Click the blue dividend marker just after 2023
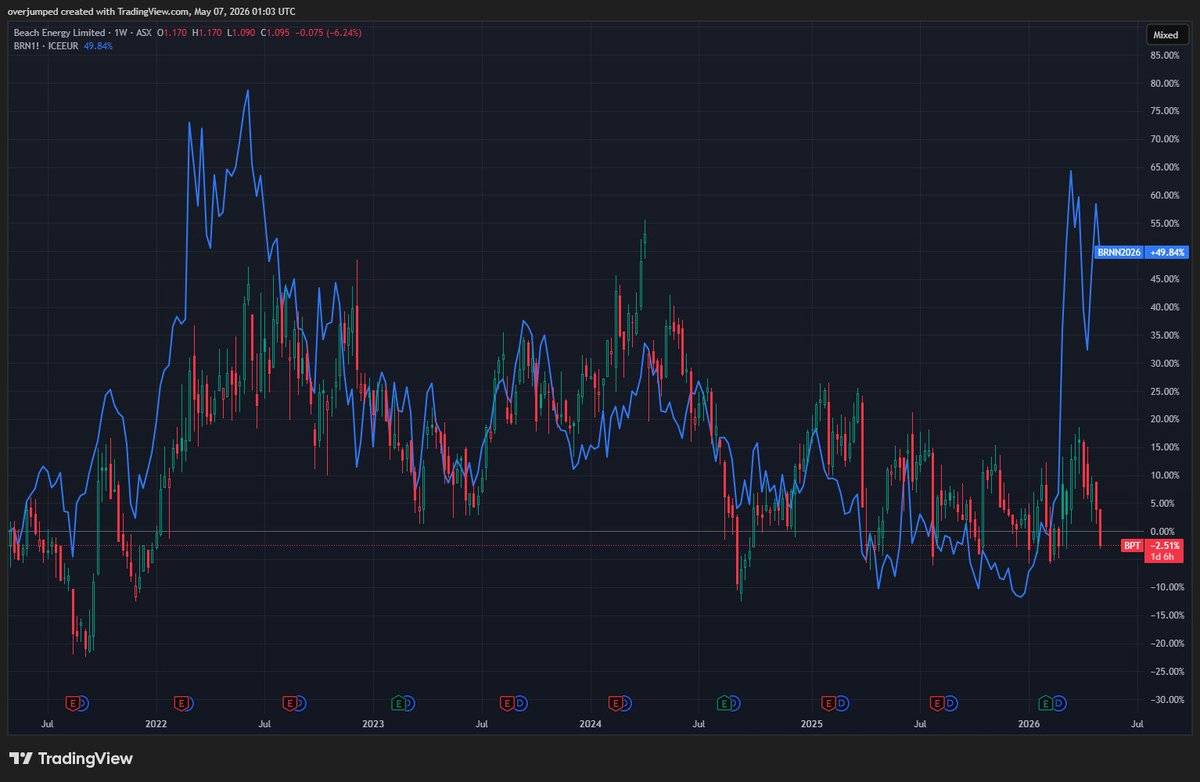 [411, 703]
